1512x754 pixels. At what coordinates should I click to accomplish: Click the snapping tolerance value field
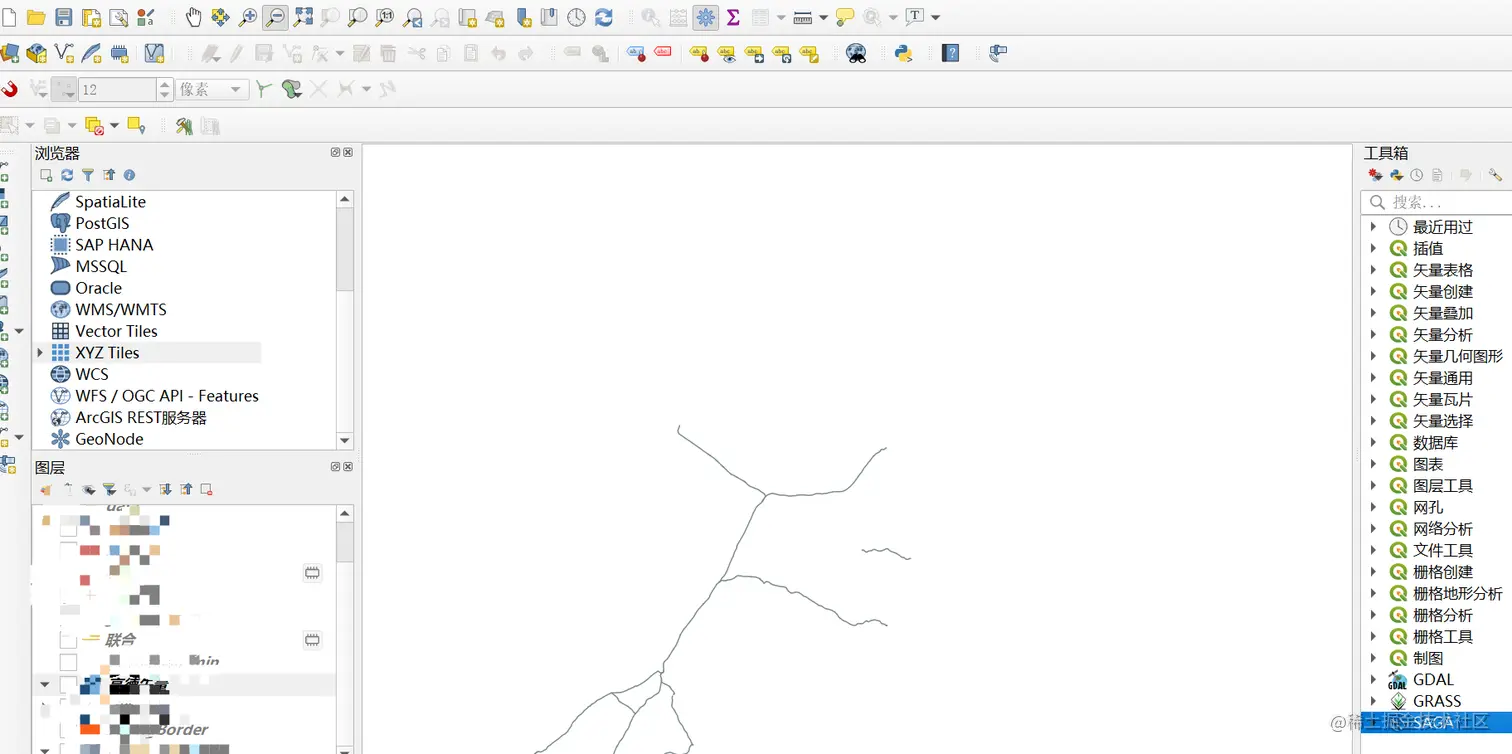point(118,89)
